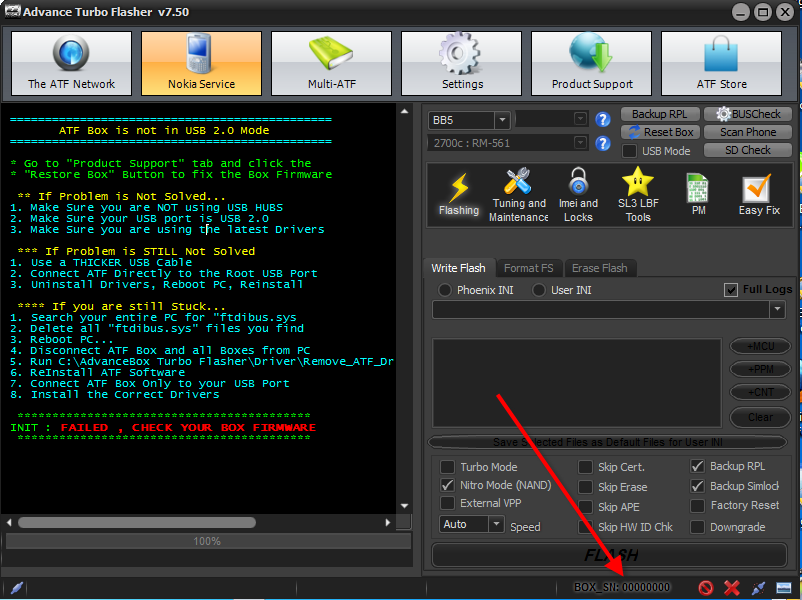The width and height of the screenshot is (802, 600).
Task: Switch to the Erase Flash tab
Action: pos(599,268)
